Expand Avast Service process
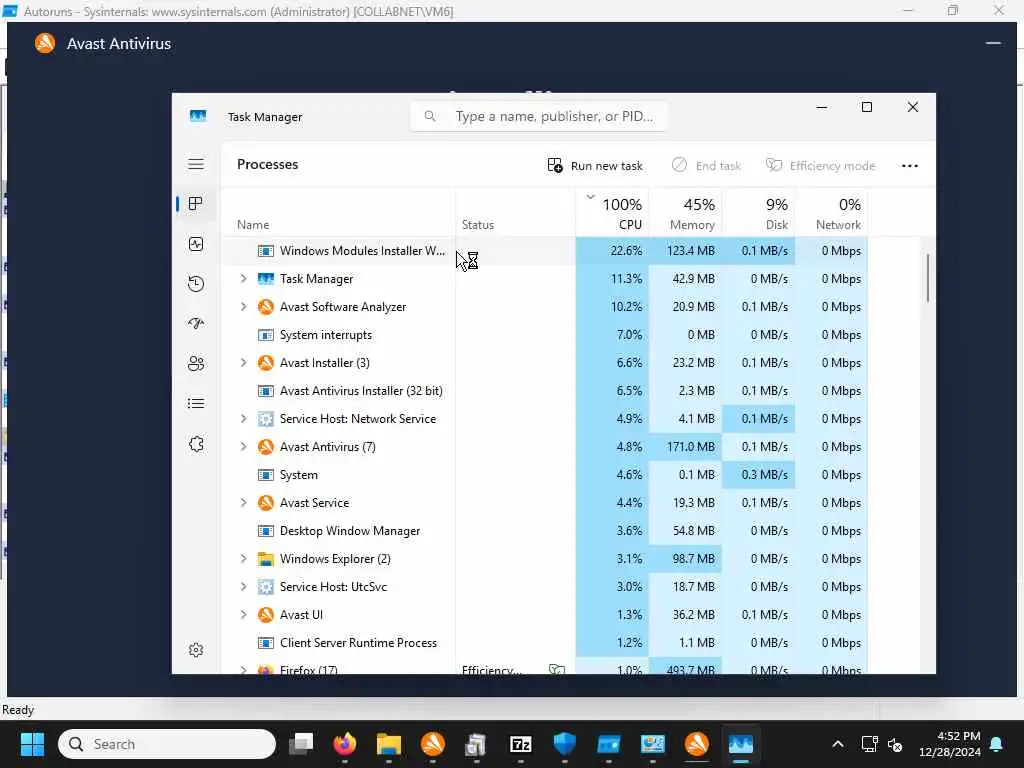Viewport: 1024px width, 768px height. pyautogui.click(x=244, y=503)
